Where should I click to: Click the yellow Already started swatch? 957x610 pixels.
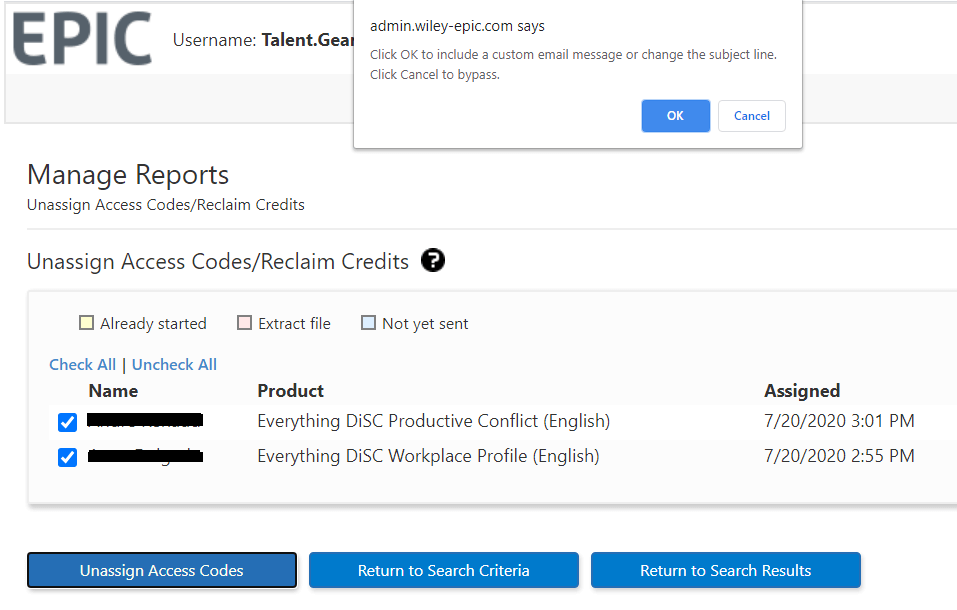tap(87, 322)
